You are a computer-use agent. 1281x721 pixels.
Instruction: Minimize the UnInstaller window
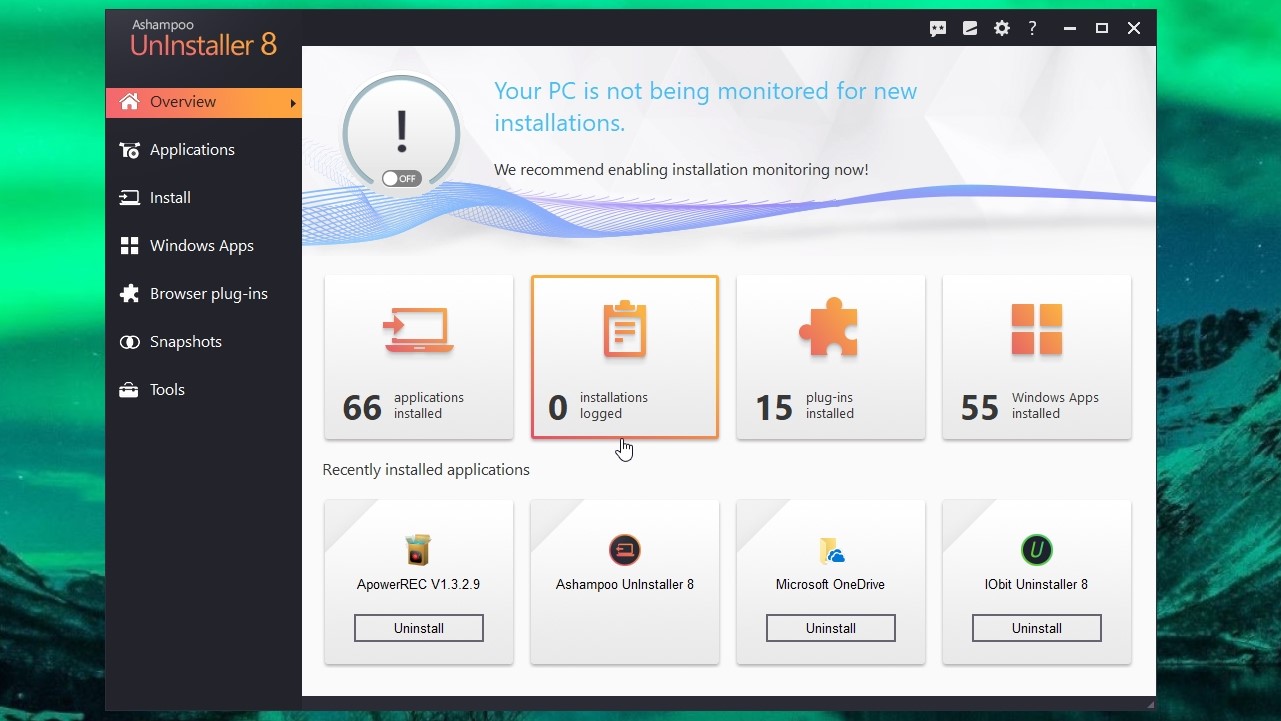1069,28
